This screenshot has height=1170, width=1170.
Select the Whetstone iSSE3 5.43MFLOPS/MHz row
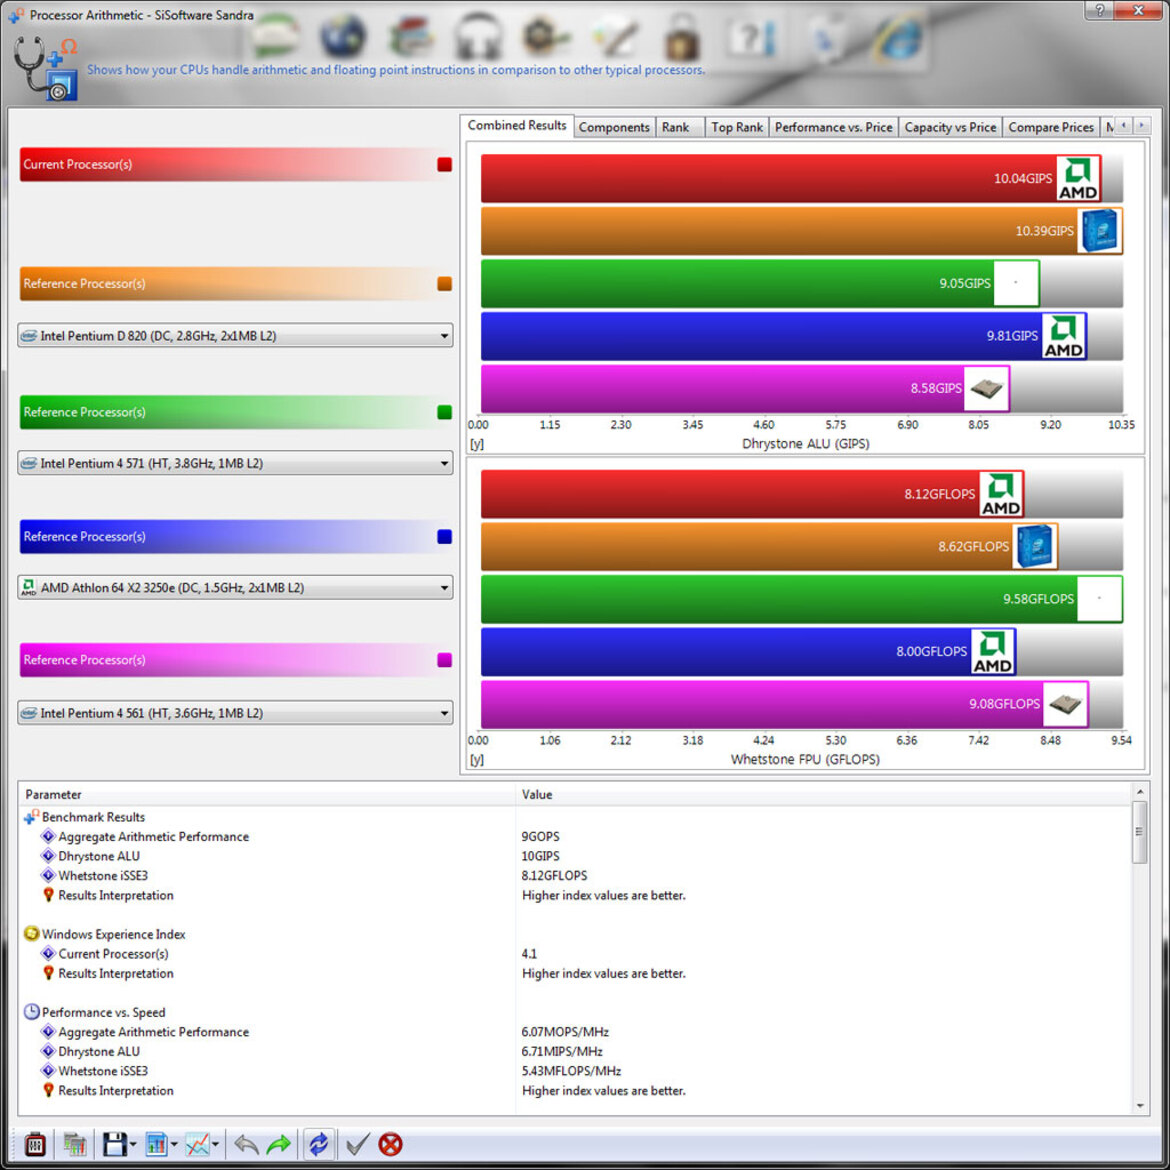click(x=575, y=1071)
